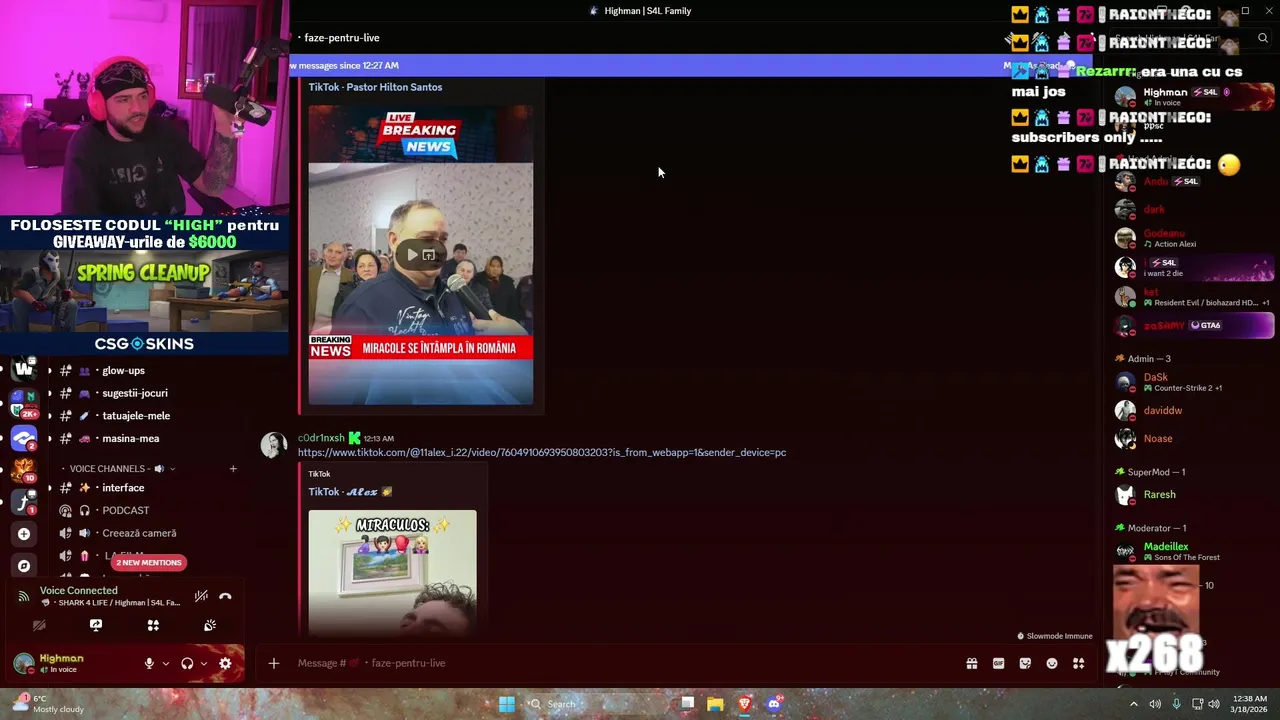
Task: Open the Apps launcher in message bar
Action: [x=1078, y=663]
